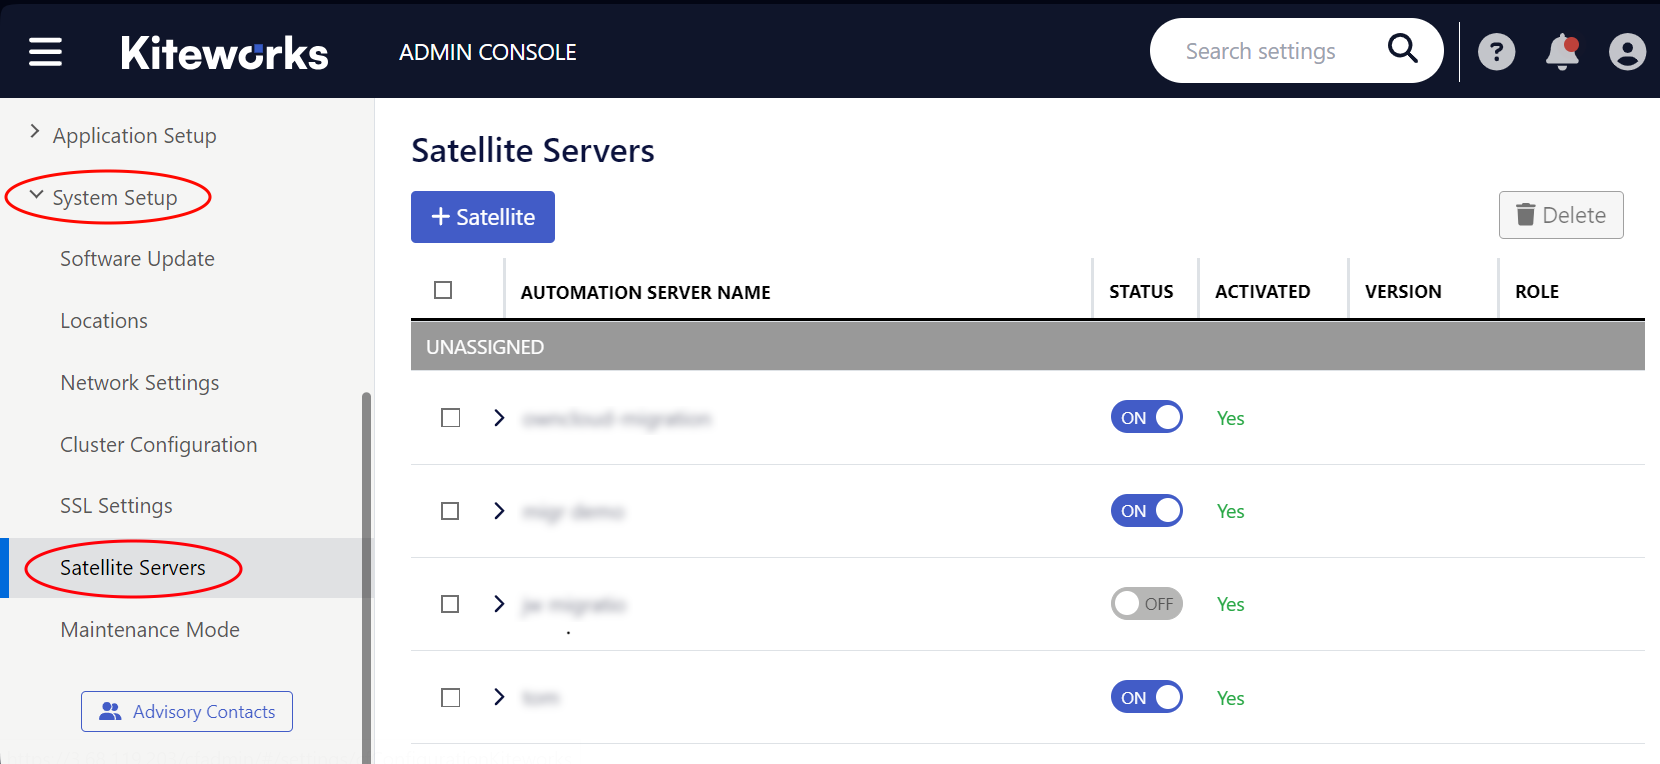The width and height of the screenshot is (1660, 764).
Task: Click the ADMIN CONSOLE title
Action: [488, 52]
